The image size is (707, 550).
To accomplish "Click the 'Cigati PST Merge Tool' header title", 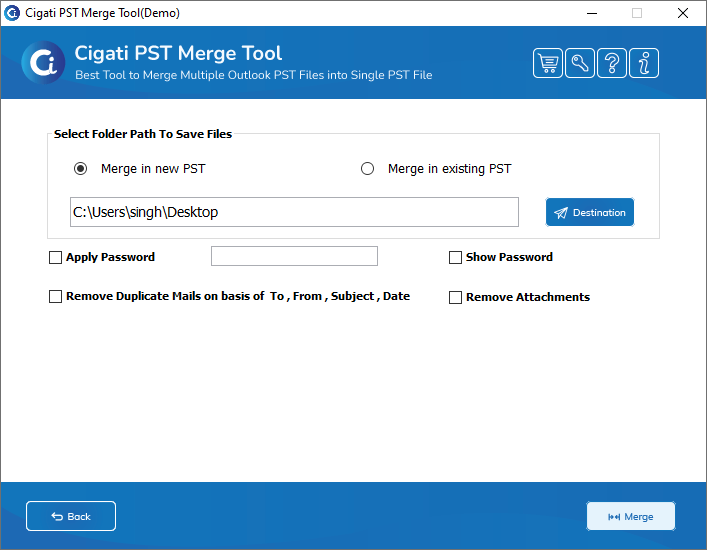I will click(178, 53).
